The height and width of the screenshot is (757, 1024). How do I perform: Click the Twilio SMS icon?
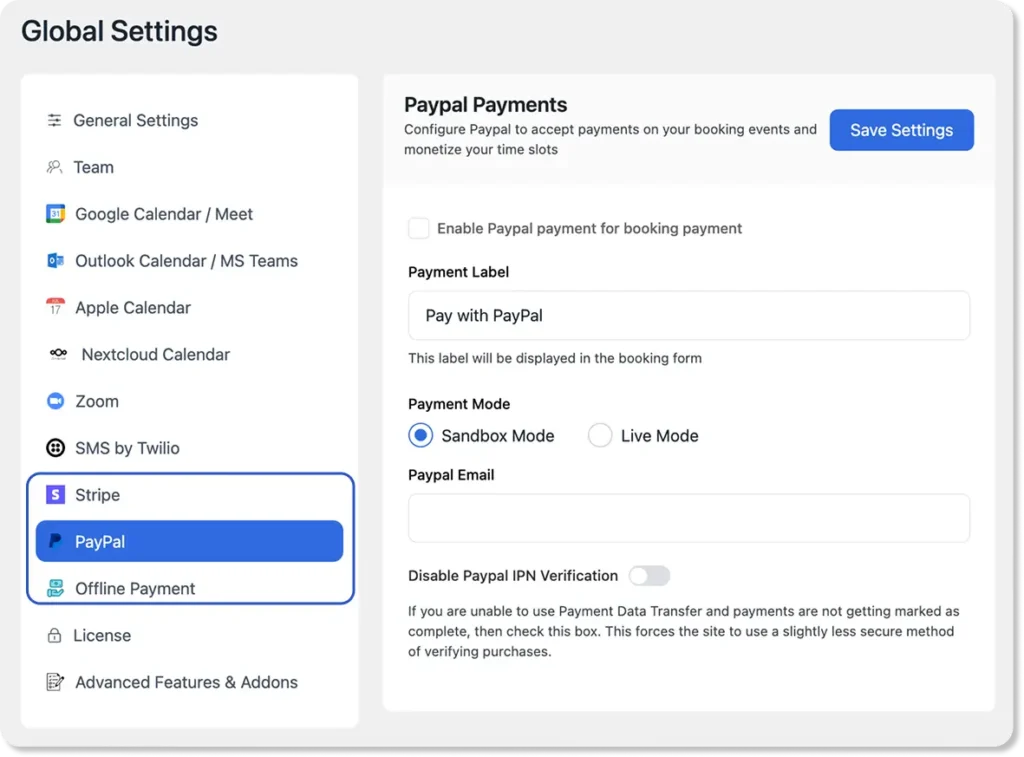(x=56, y=448)
